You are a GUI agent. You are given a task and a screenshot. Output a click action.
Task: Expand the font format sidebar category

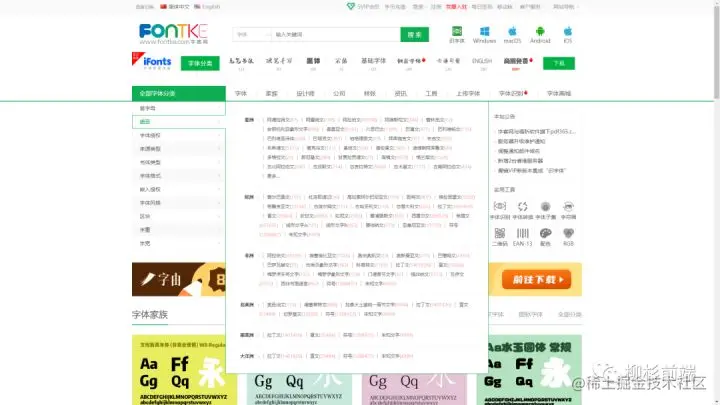click(x=179, y=176)
